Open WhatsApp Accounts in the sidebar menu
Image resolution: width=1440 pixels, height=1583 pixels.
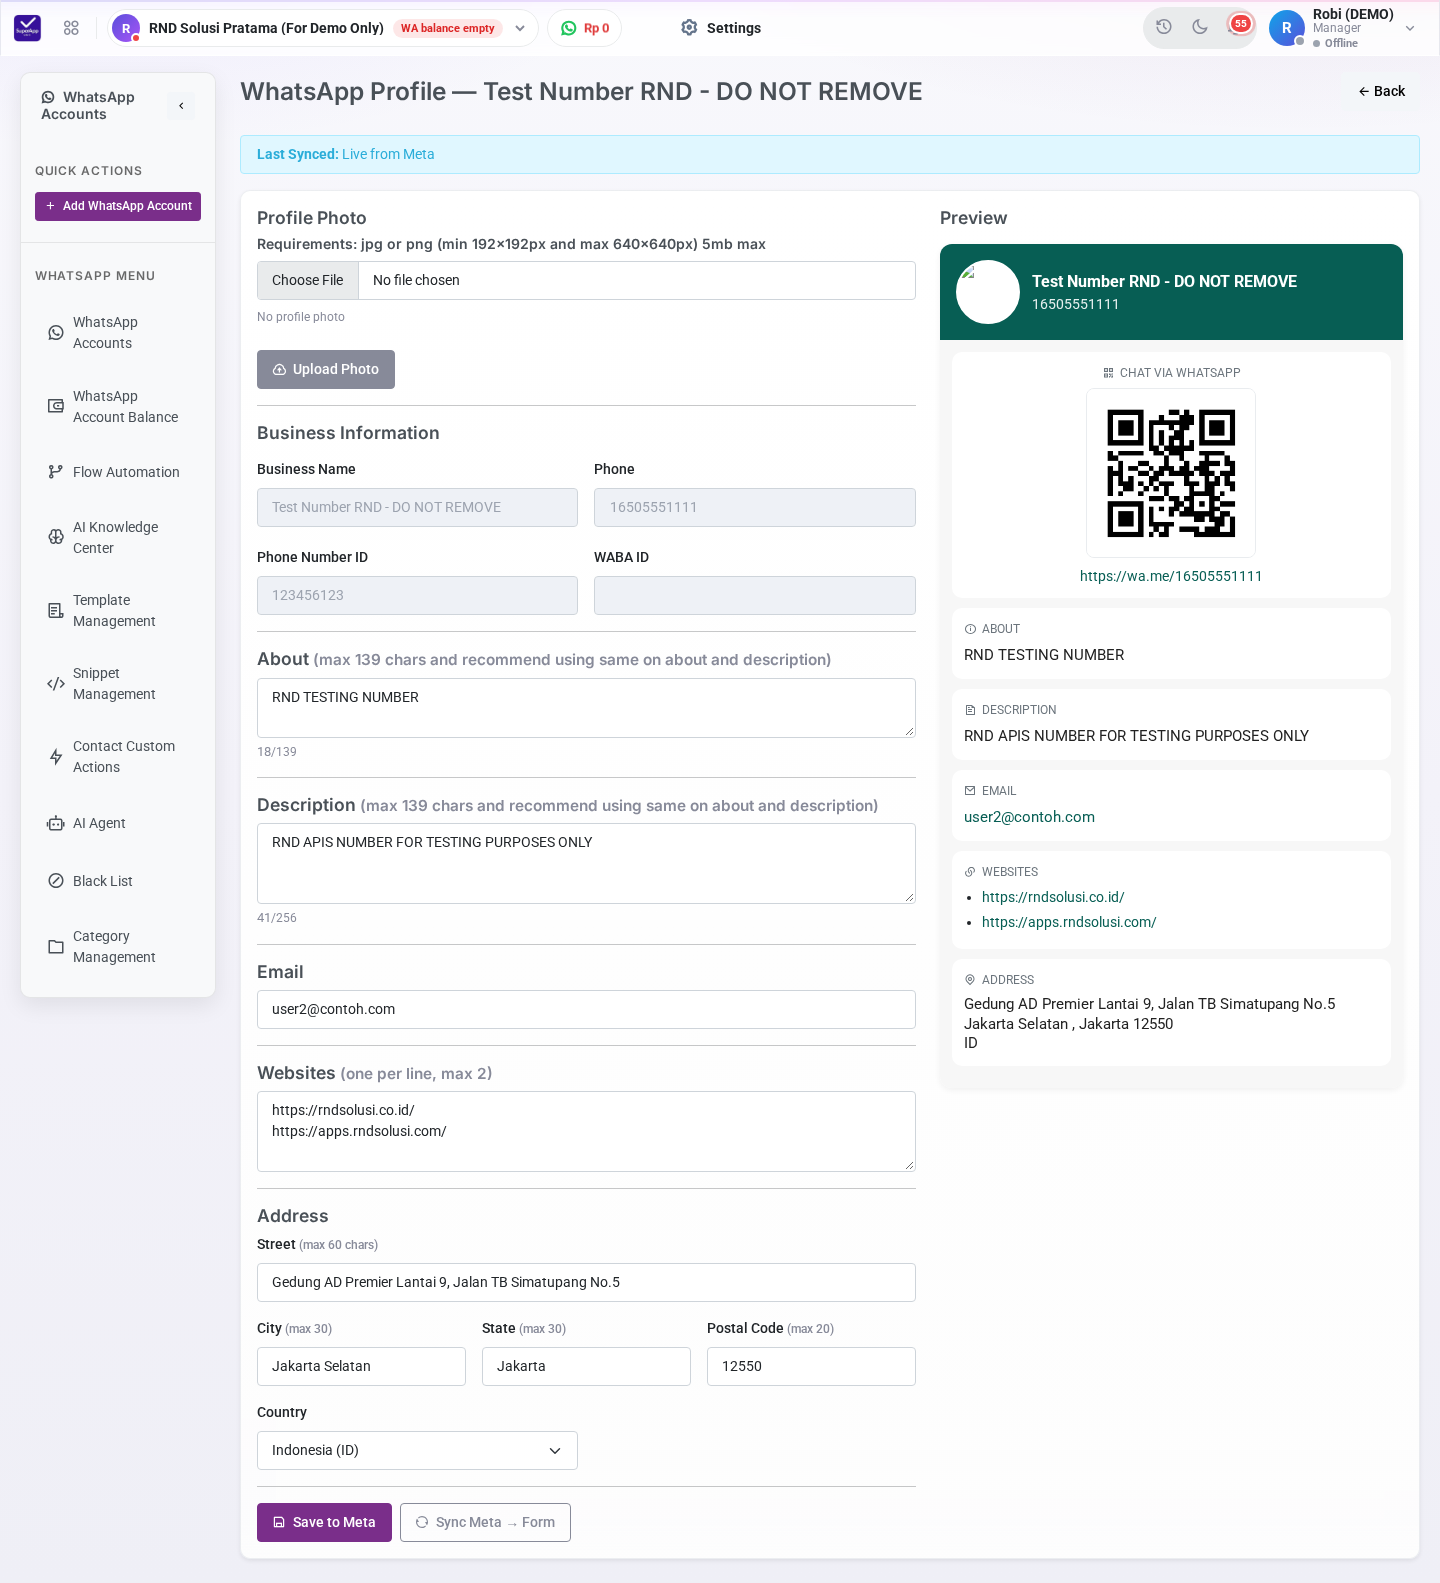[118, 333]
